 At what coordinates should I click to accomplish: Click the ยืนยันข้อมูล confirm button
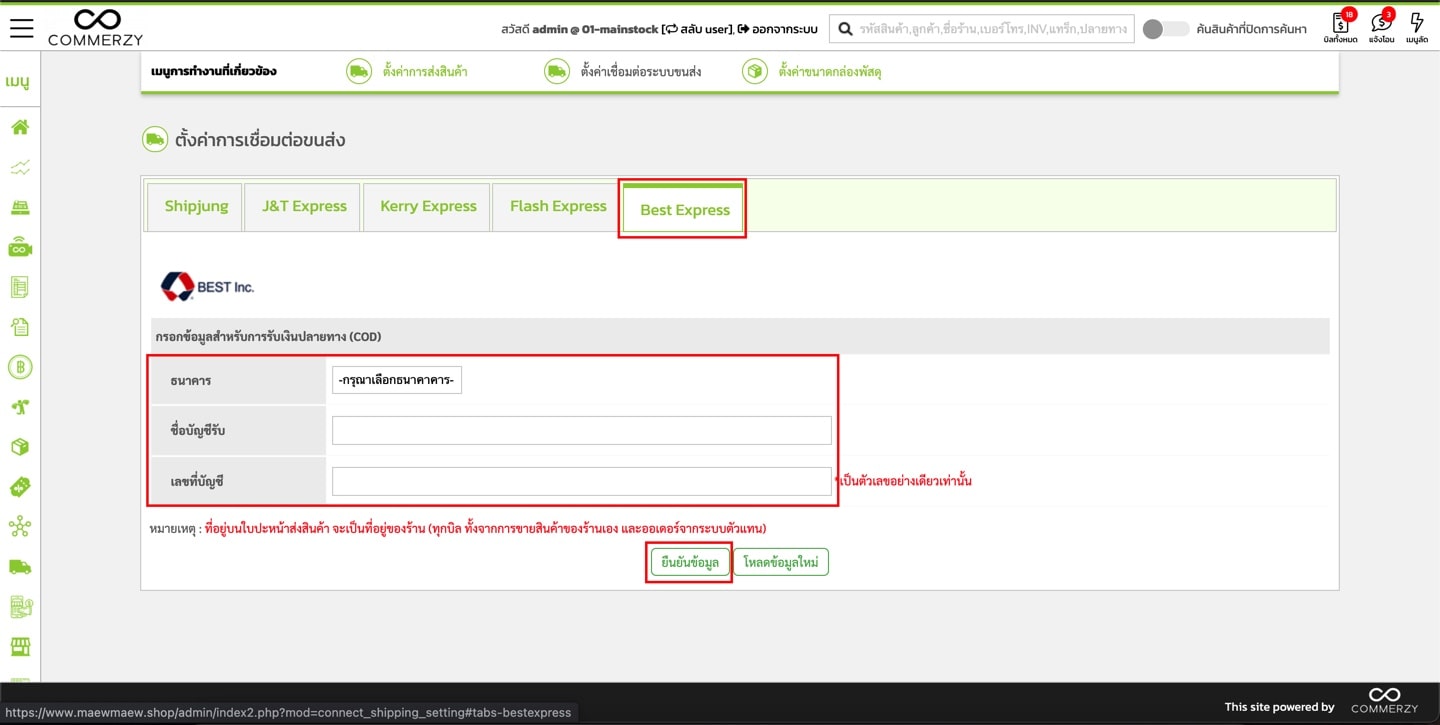[x=690, y=562]
